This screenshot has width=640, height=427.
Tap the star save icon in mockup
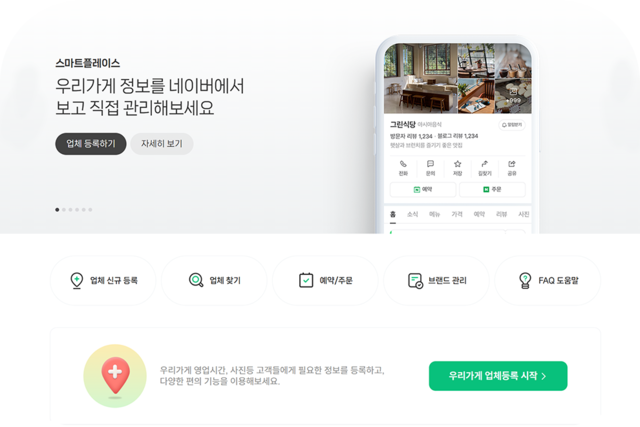click(458, 164)
